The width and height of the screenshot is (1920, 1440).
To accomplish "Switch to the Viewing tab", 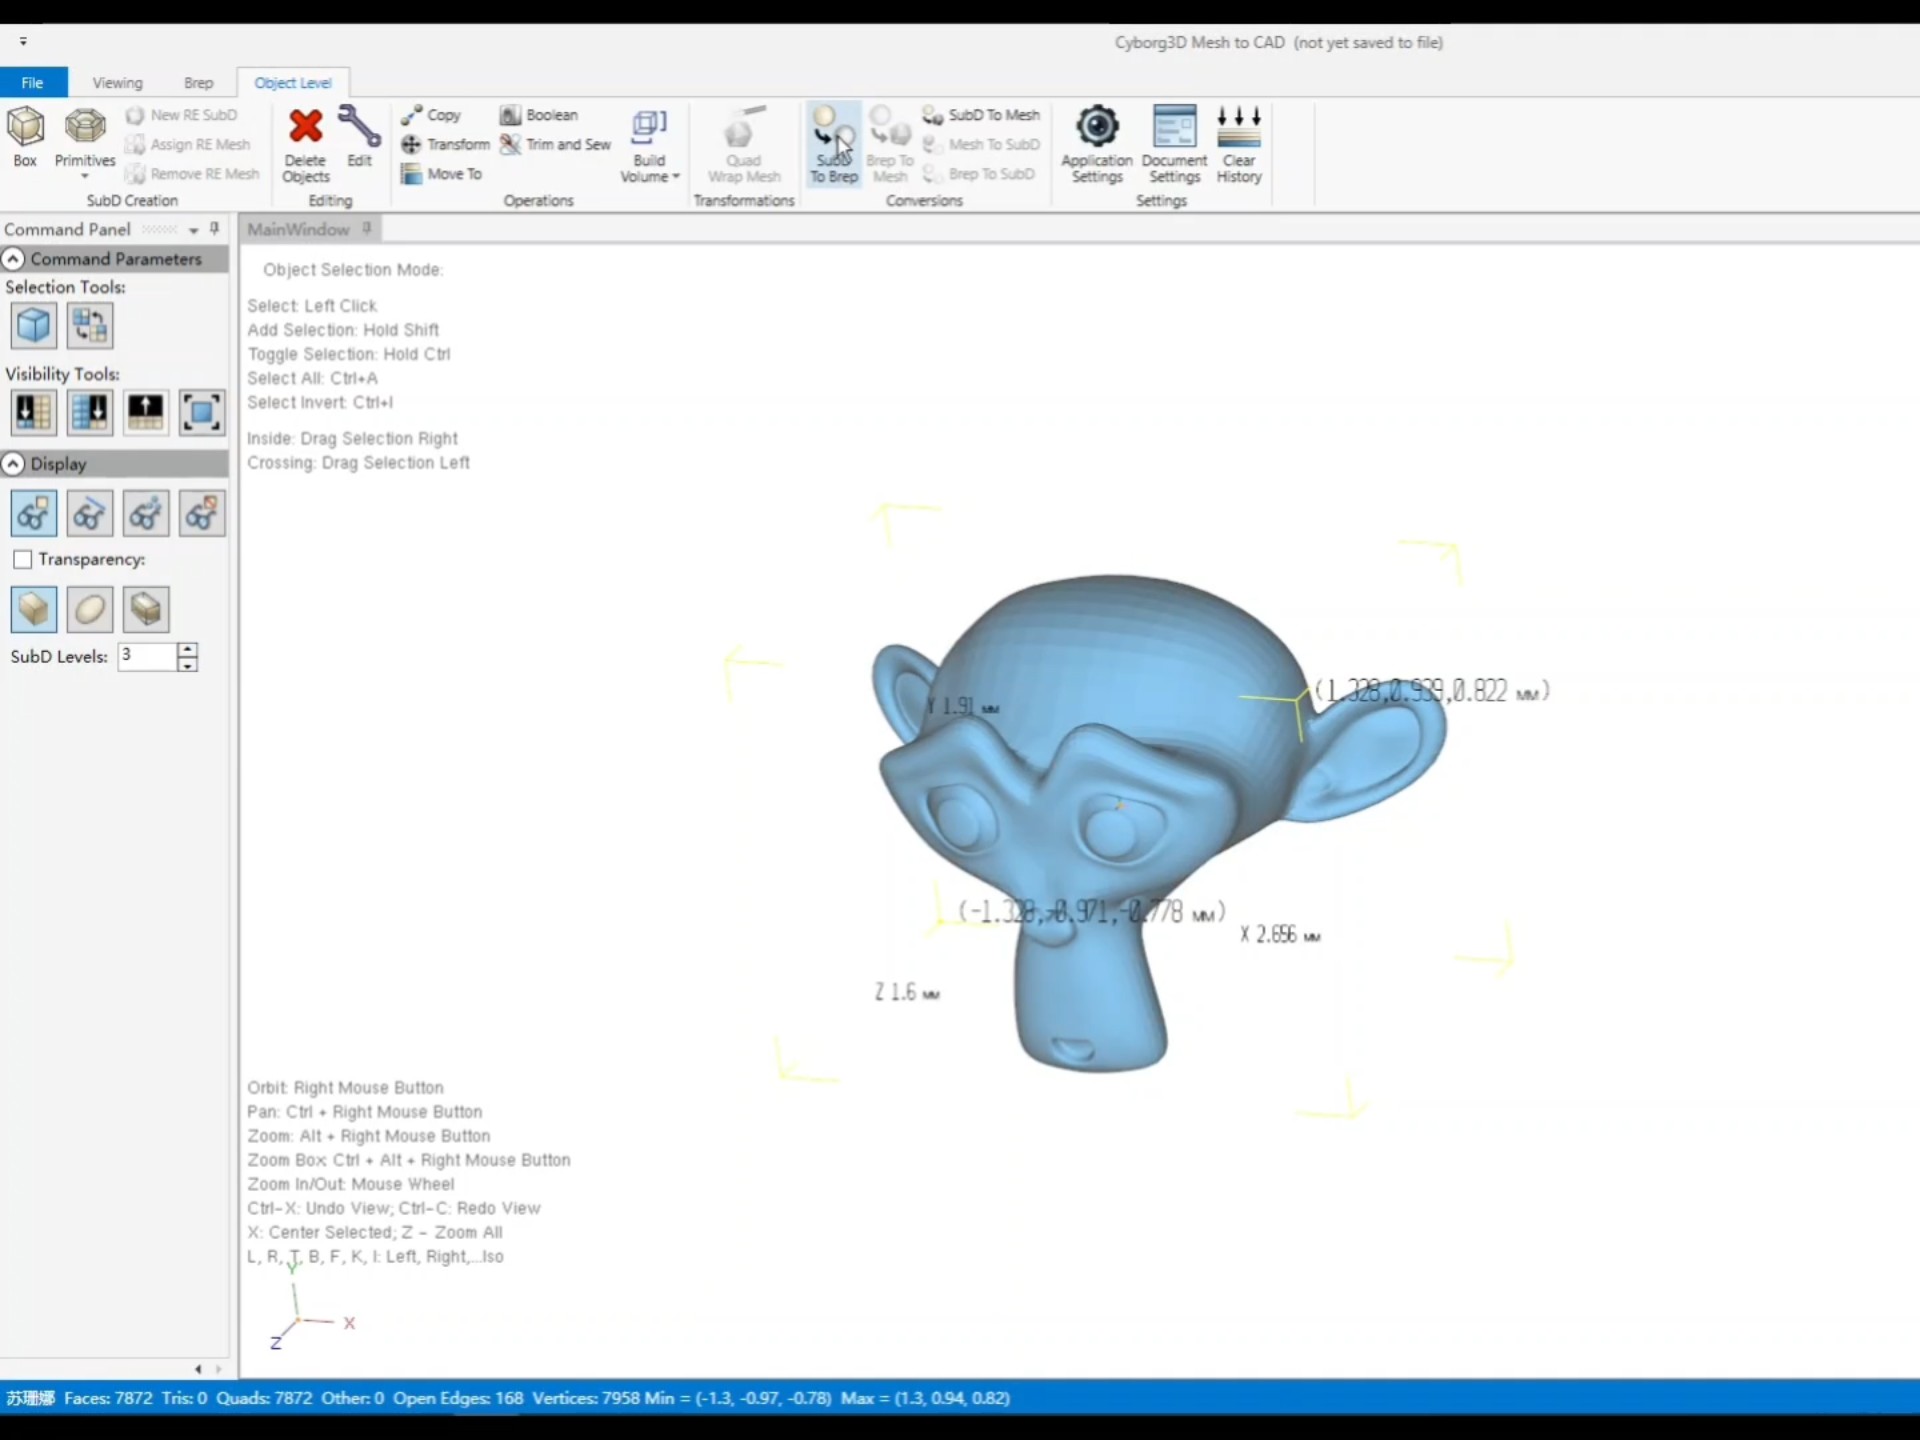I will click(x=118, y=82).
